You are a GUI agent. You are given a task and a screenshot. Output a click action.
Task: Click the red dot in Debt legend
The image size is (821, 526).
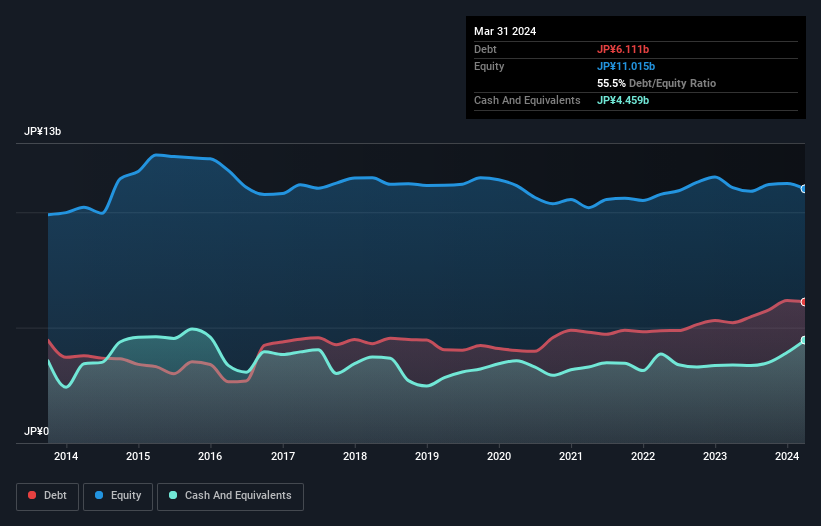pyautogui.click(x=32, y=495)
